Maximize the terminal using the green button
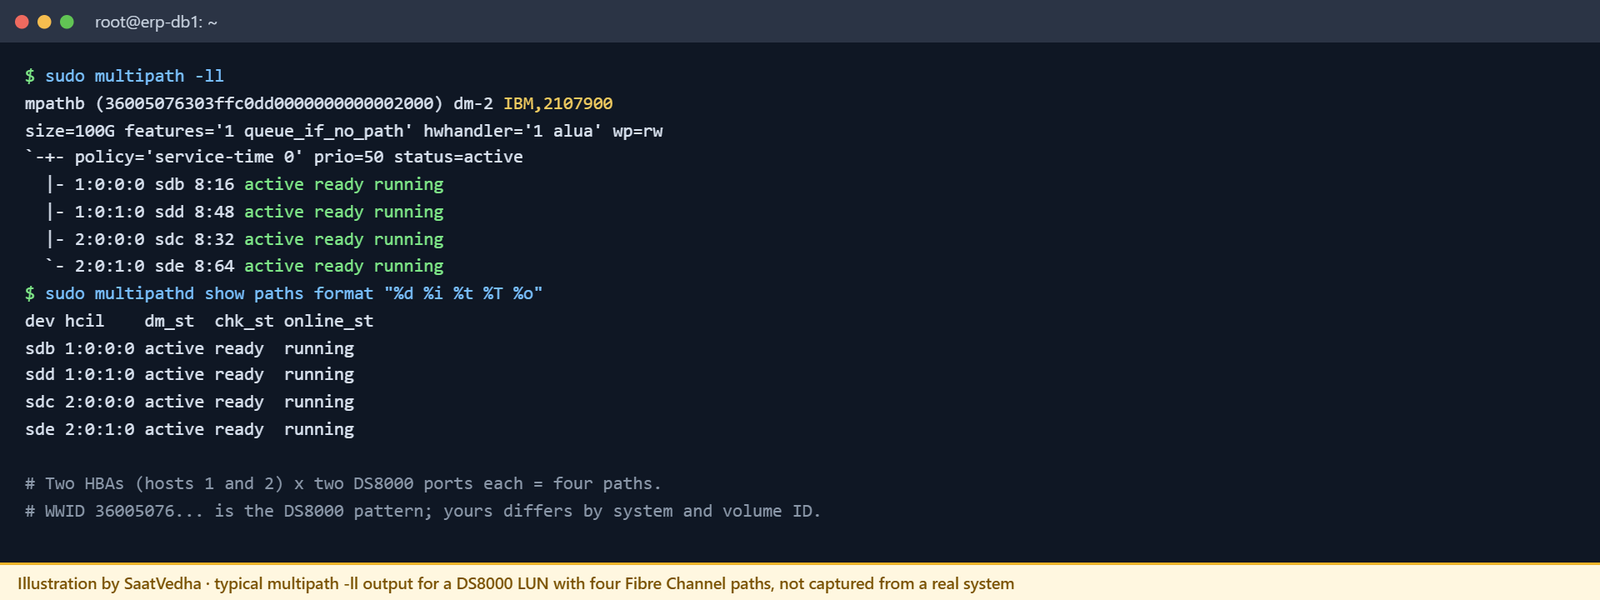 67,22
